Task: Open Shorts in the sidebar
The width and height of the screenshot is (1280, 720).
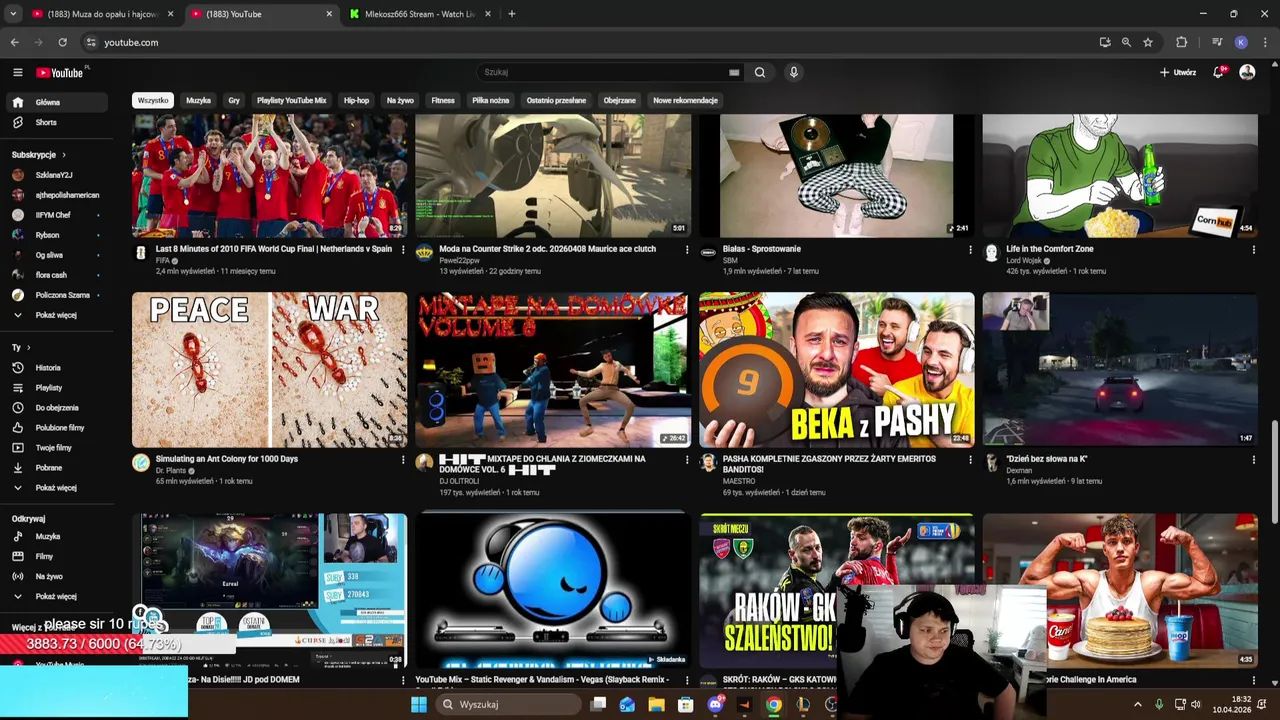Action: (x=58, y=122)
